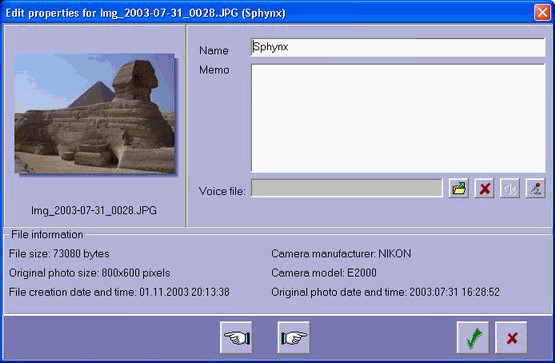
Task: Click inside the empty Memo text area
Action: [398, 118]
